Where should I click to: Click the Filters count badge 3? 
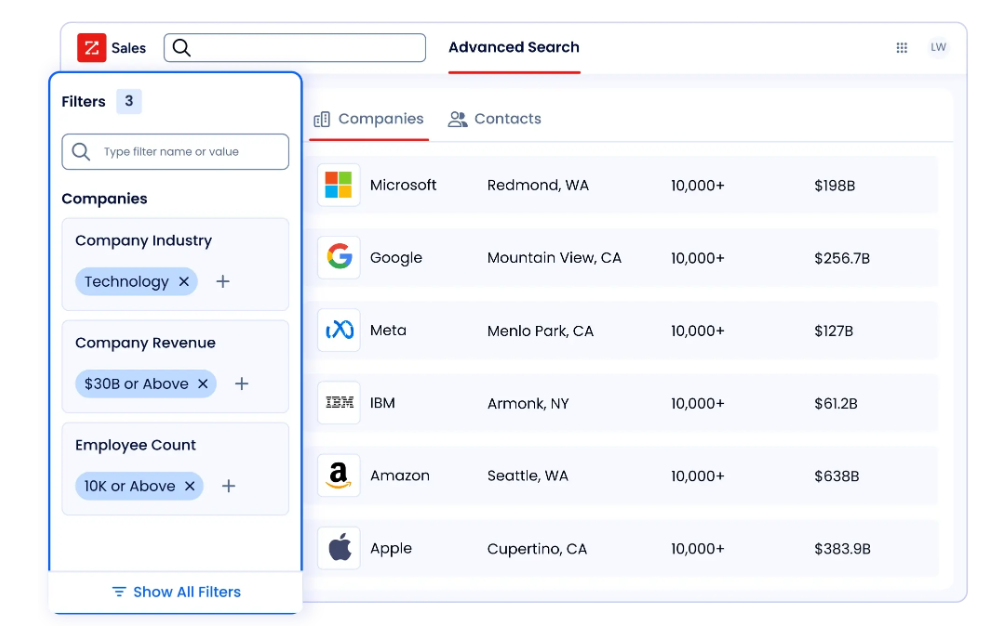tap(129, 101)
